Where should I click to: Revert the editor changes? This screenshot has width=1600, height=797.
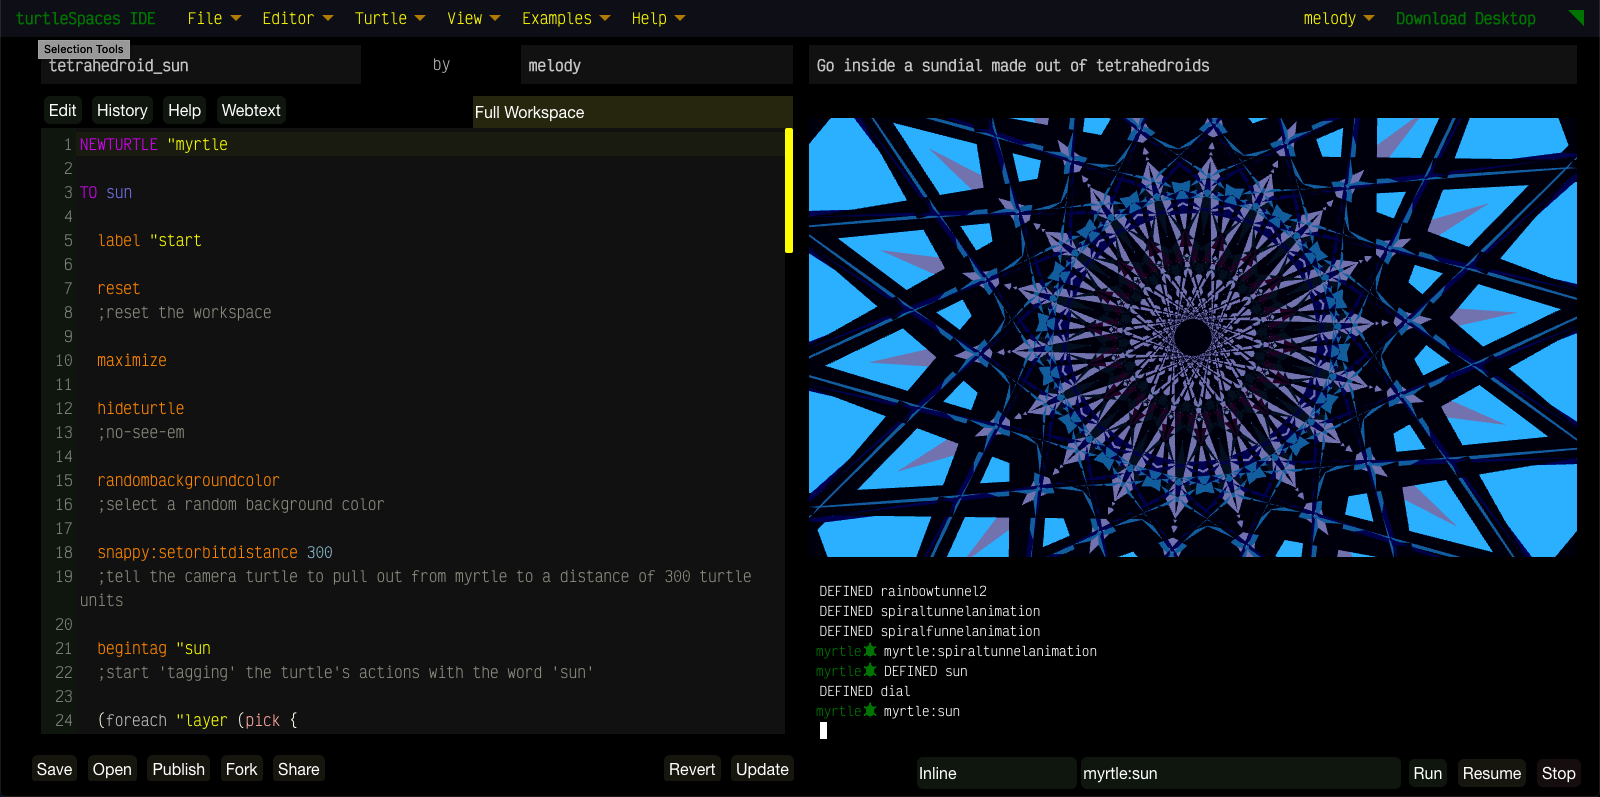pos(691,769)
